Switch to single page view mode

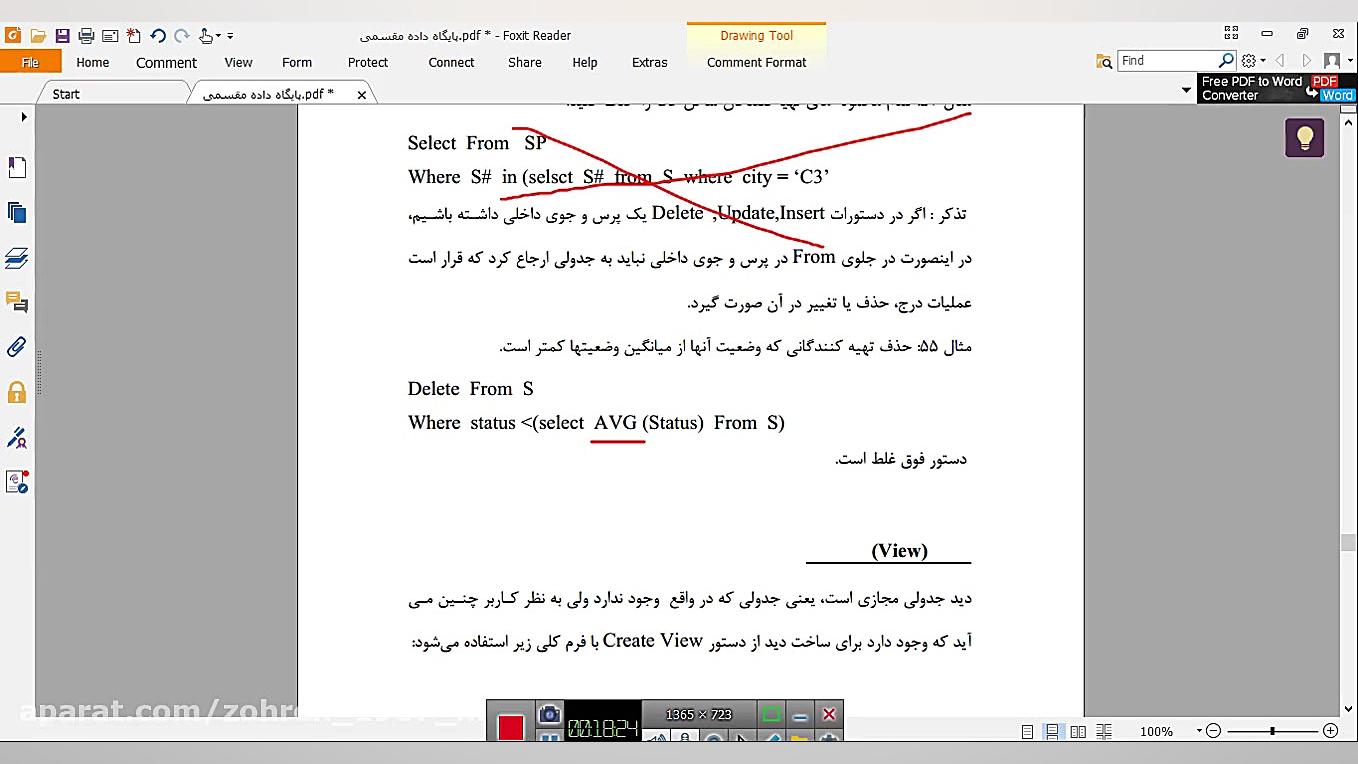pos(1027,731)
